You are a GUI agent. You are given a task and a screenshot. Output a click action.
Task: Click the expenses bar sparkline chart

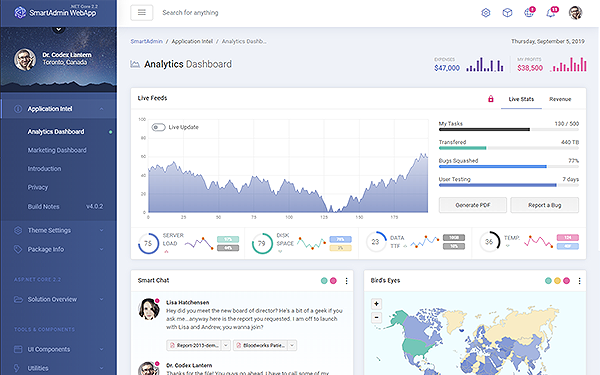tap(484, 65)
